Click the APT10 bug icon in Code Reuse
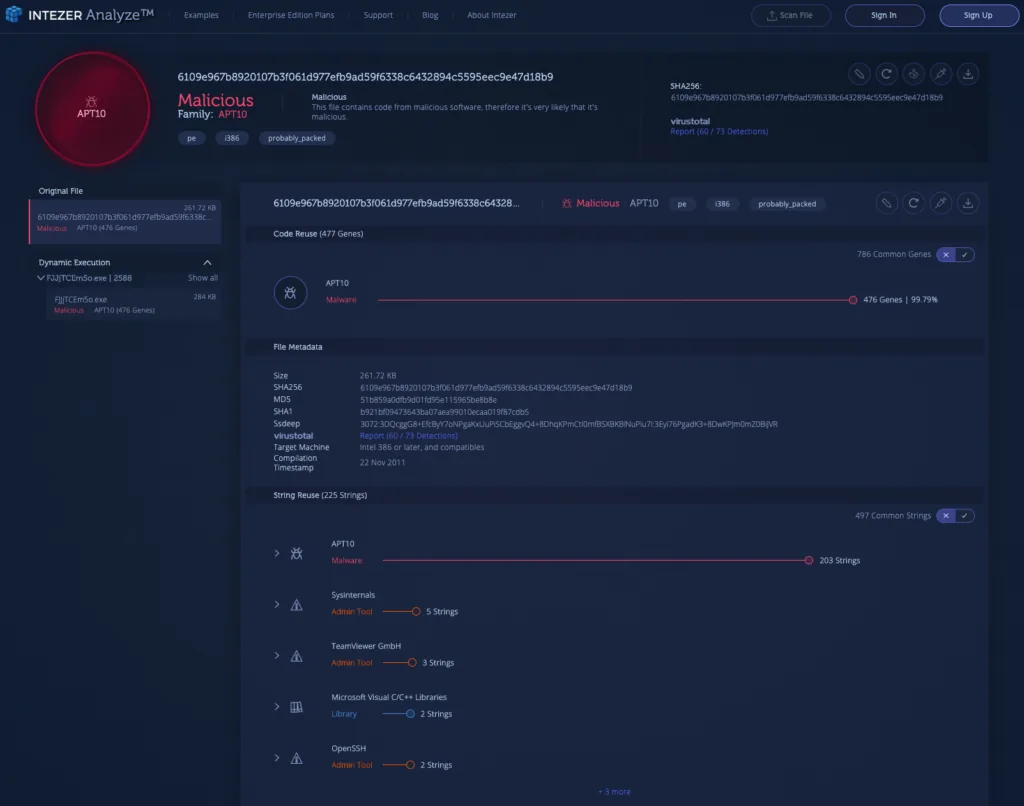The height and width of the screenshot is (806, 1024). (x=291, y=293)
